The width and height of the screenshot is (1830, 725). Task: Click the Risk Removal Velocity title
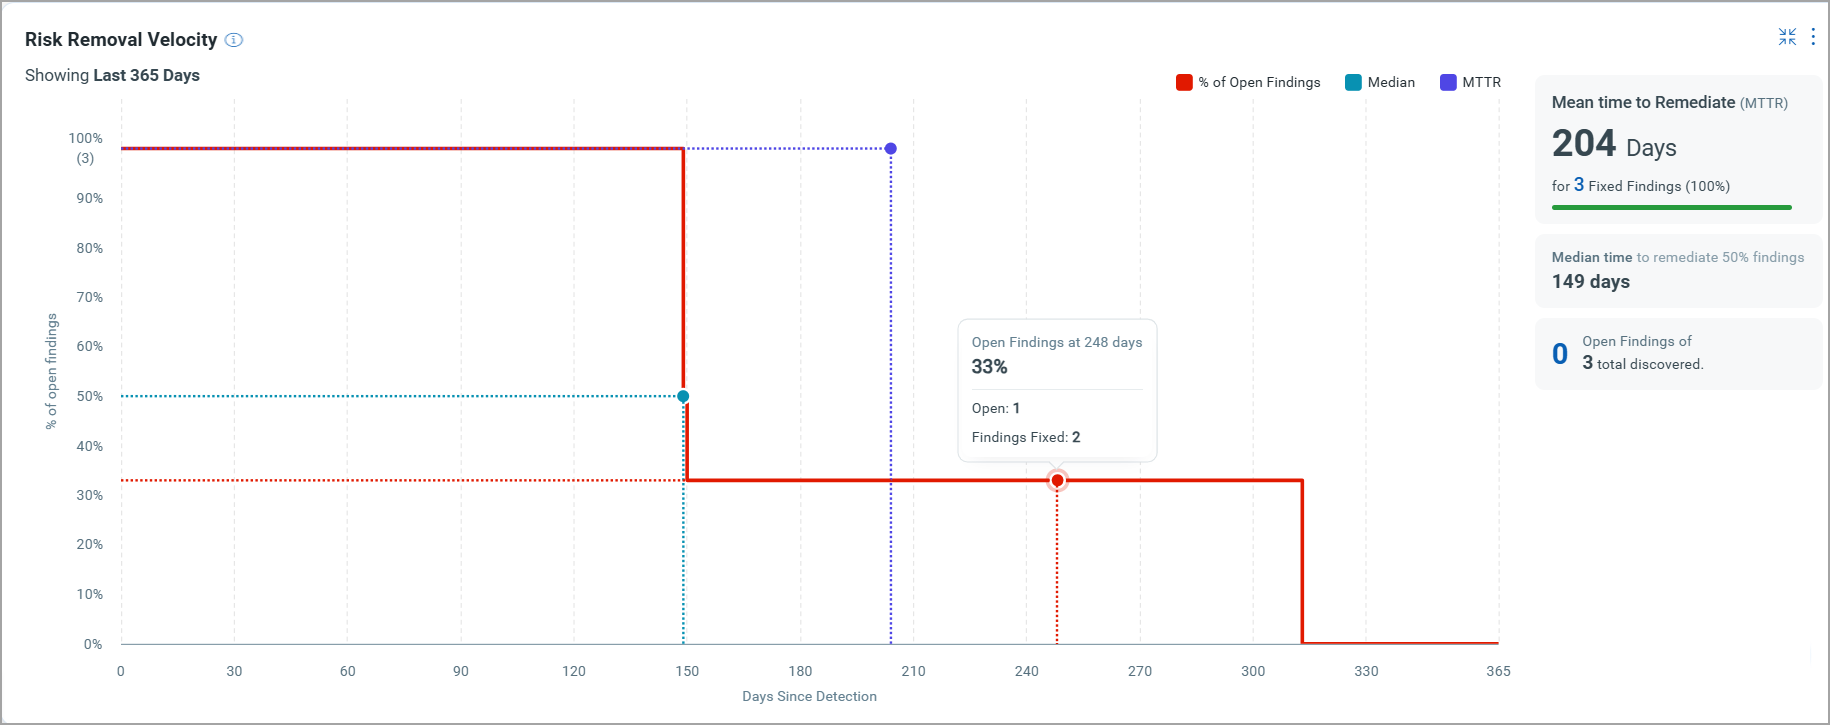[120, 40]
